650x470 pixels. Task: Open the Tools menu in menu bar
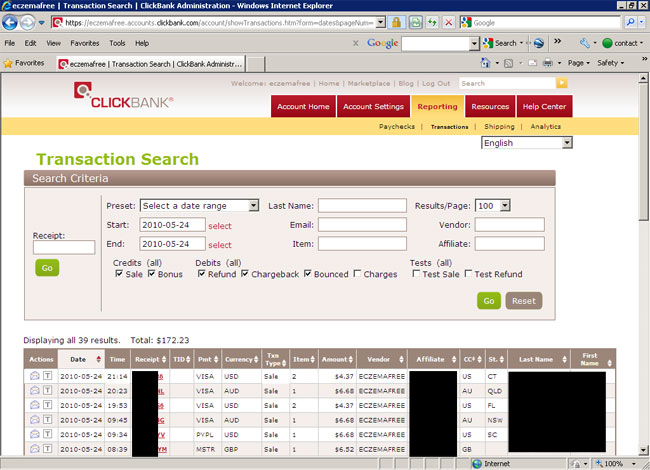[117, 43]
